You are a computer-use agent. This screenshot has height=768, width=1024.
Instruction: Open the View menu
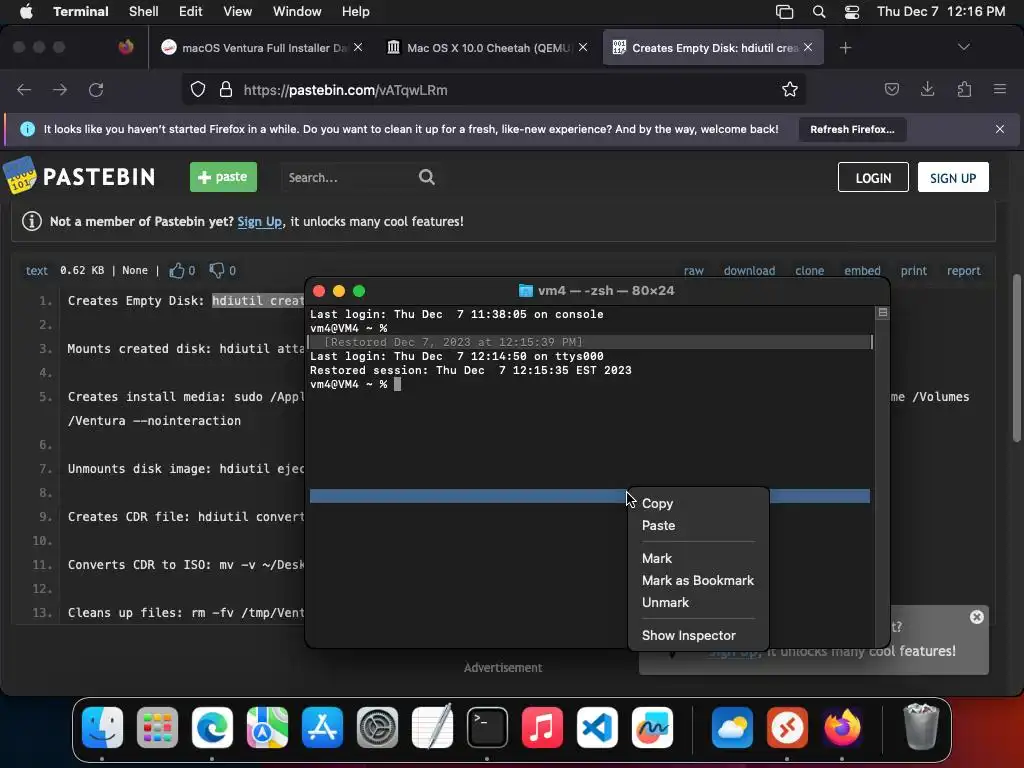coord(237,12)
